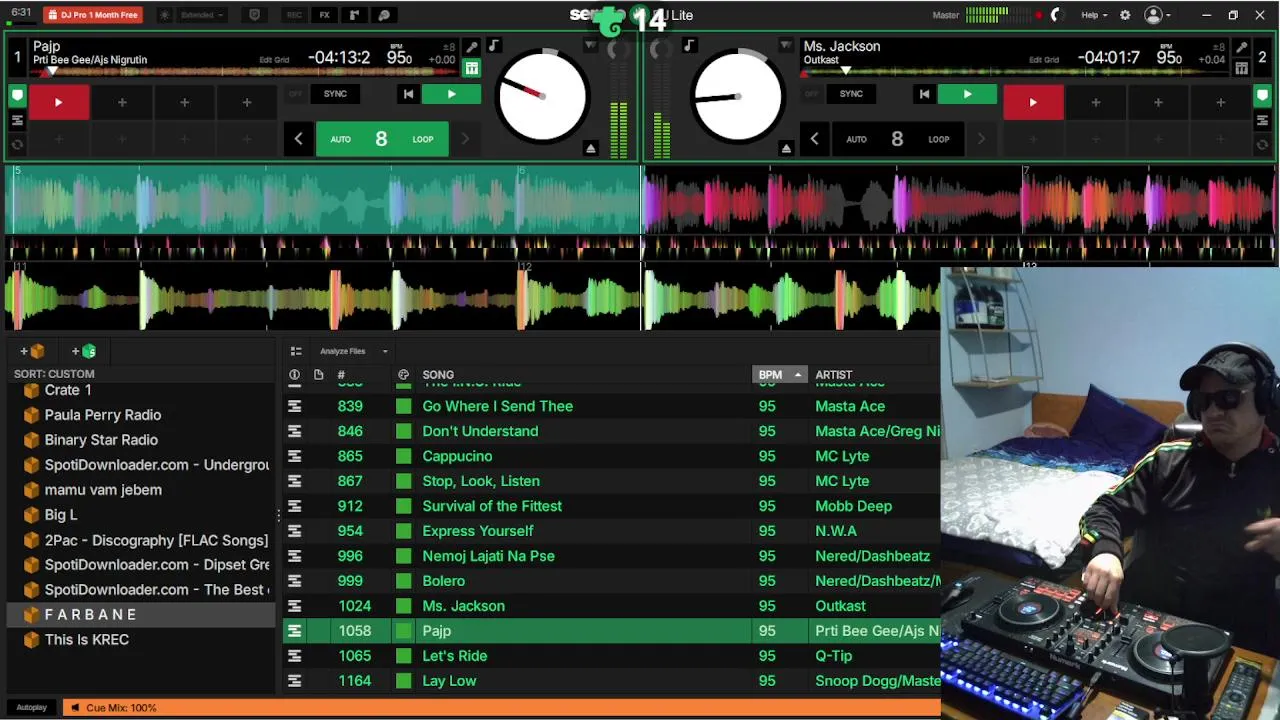Toggle the library list view icon
Viewport: 1280px width, 720px height.
tap(295, 351)
